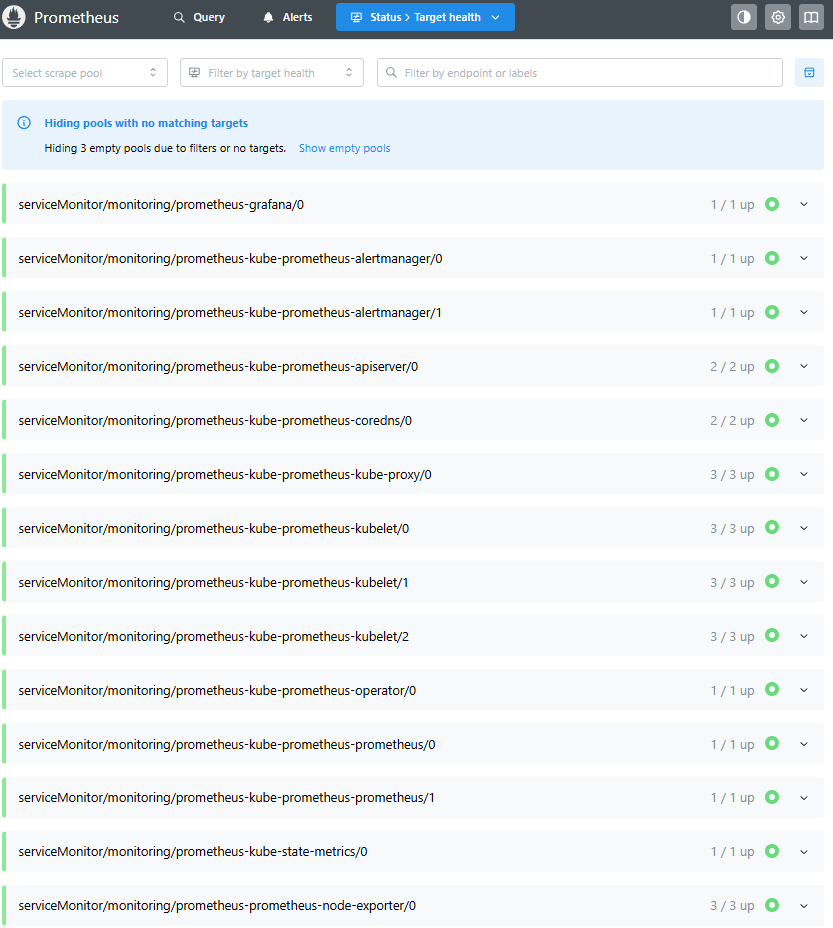Click Show empty pools link

pyautogui.click(x=344, y=148)
